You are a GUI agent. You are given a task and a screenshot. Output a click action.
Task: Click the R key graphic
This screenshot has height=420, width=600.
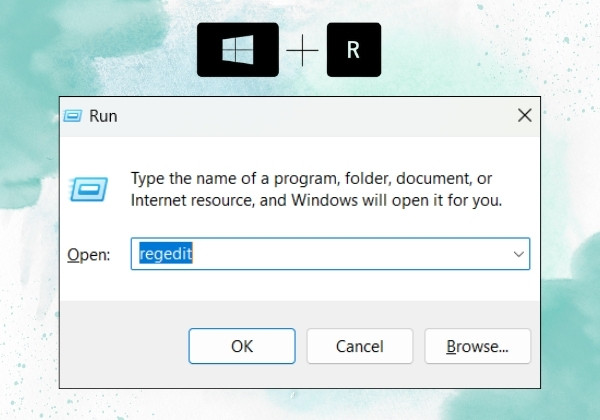(x=354, y=50)
